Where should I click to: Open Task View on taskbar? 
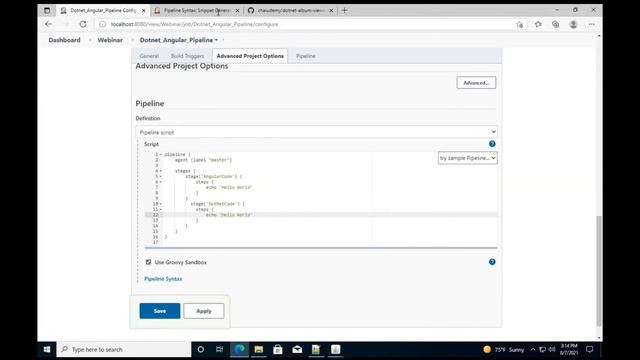(x=220, y=349)
